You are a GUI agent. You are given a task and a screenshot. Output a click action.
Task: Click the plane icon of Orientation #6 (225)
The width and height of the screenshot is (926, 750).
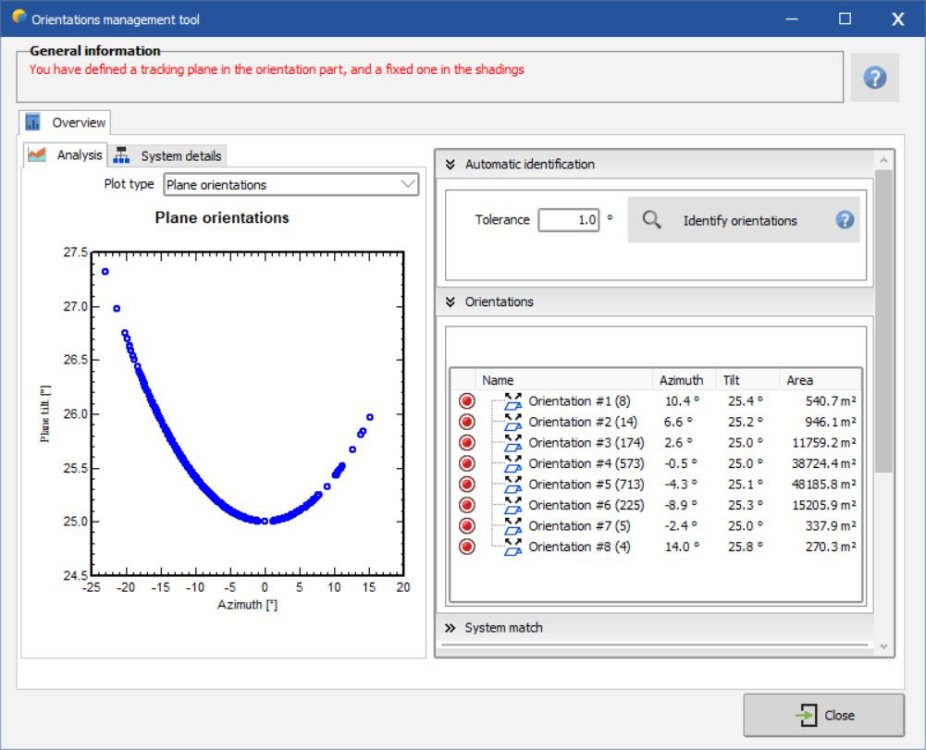point(513,506)
